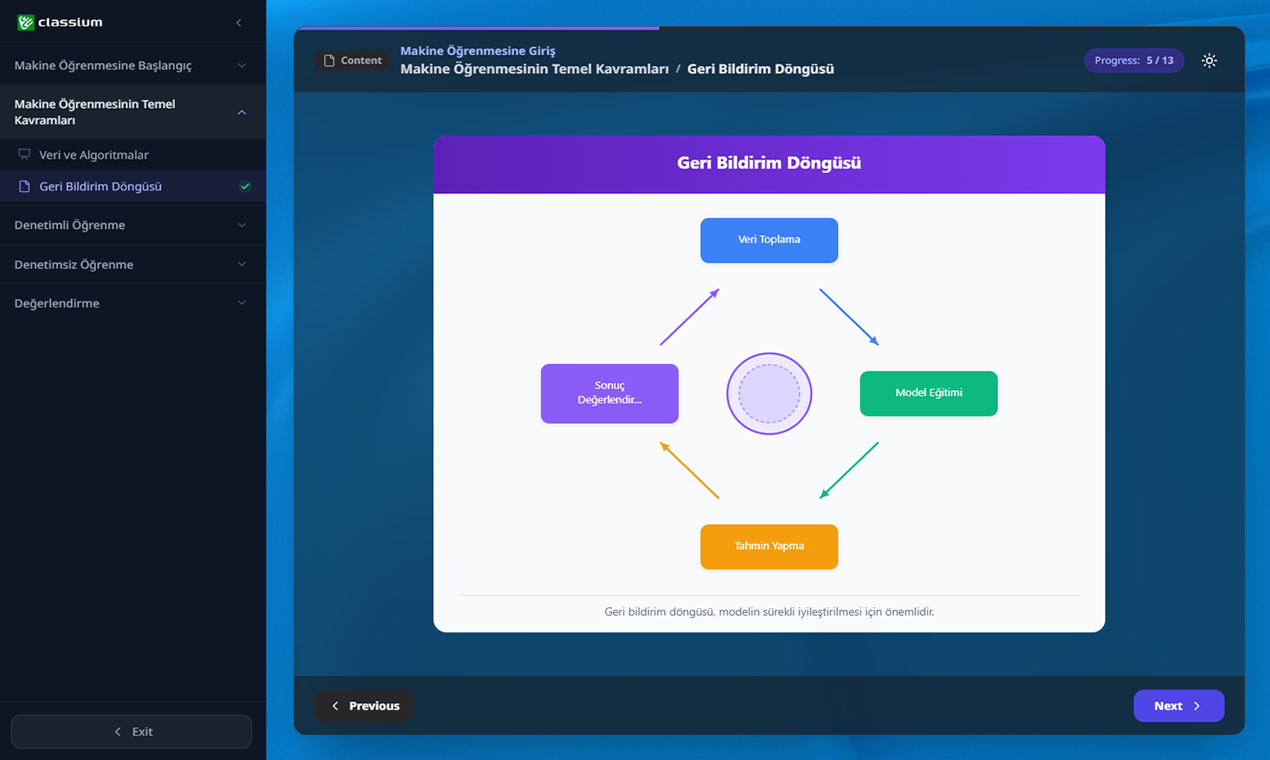
Task: Click the Makine Öğrenmesinin Temel Kavramları breadcrumb
Action: [534, 69]
